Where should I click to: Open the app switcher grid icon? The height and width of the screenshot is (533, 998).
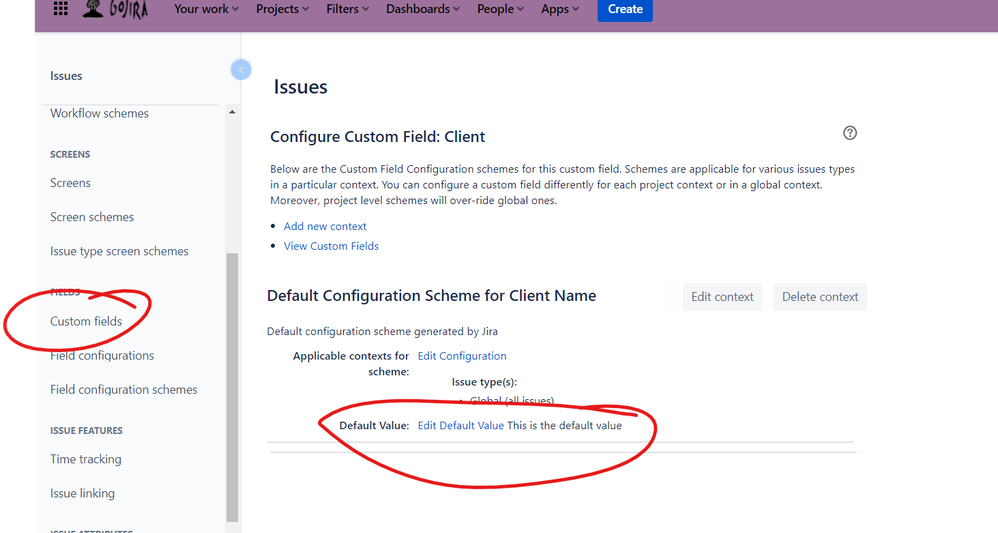click(60, 8)
